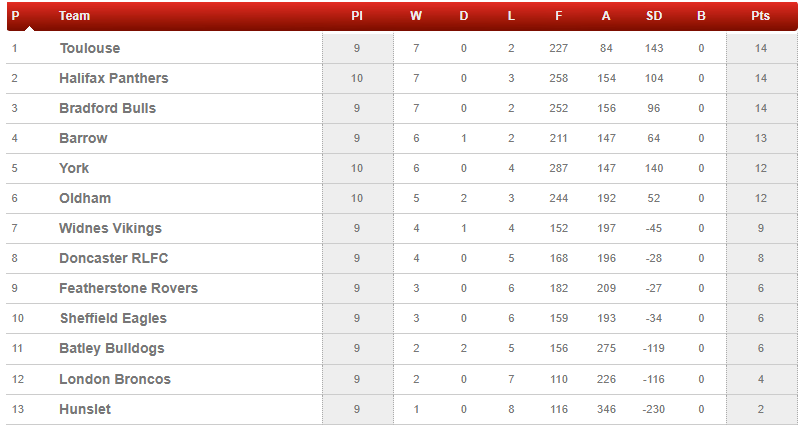Viewport: 803px width, 433px height.
Task: Click the Team column header
Action: click(x=74, y=16)
